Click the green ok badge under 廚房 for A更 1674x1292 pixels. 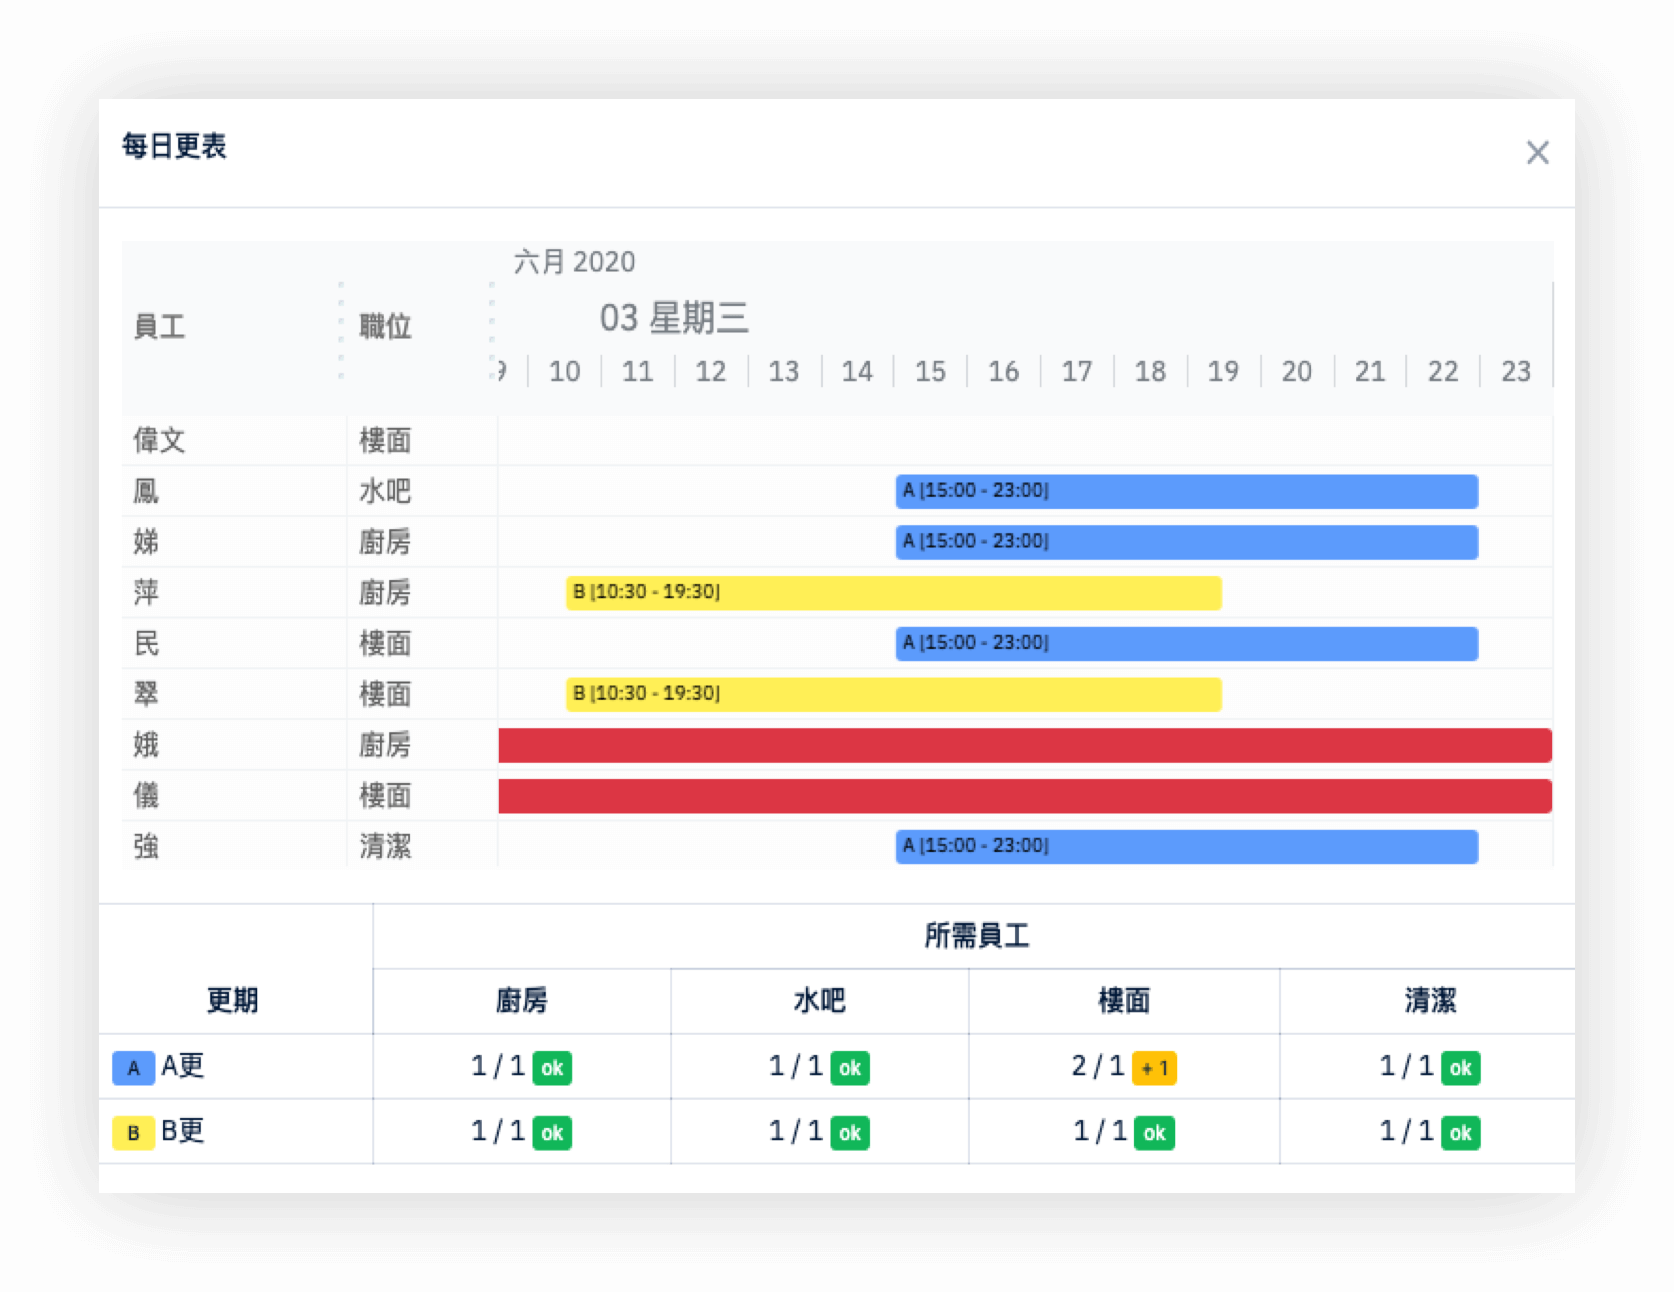coord(551,1067)
